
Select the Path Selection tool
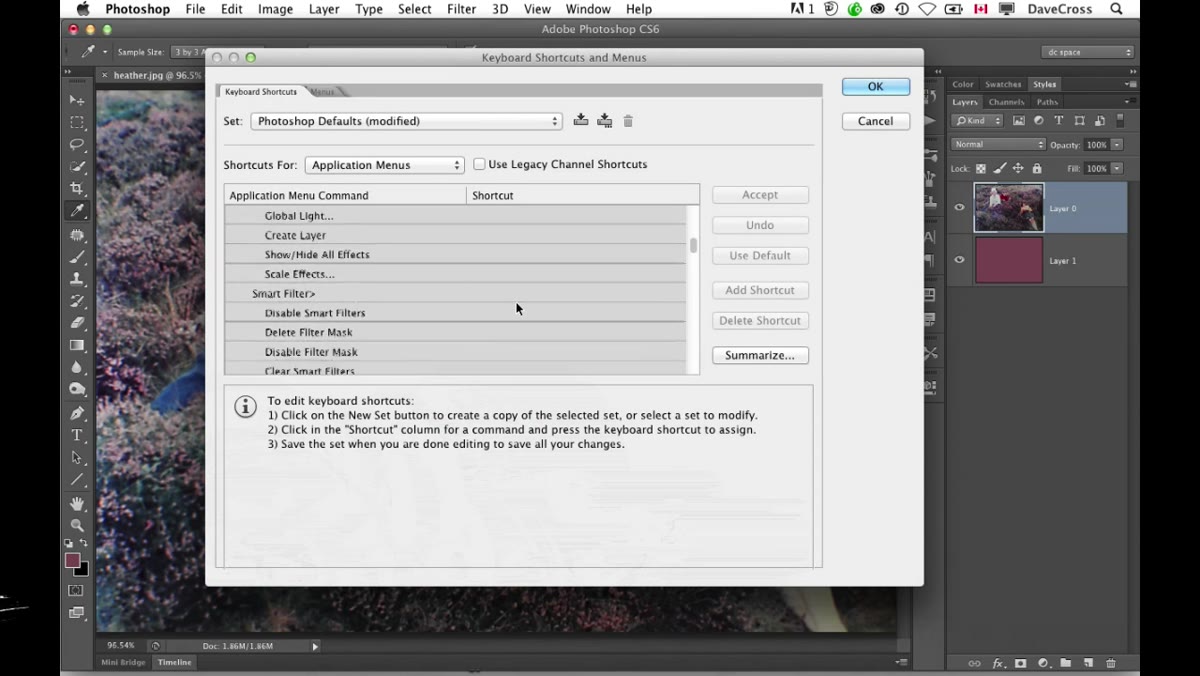tap(77, 457)
